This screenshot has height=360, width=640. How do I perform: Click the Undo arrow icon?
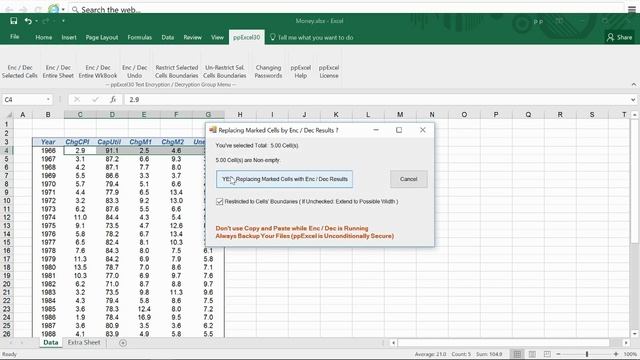pos(28,21)
